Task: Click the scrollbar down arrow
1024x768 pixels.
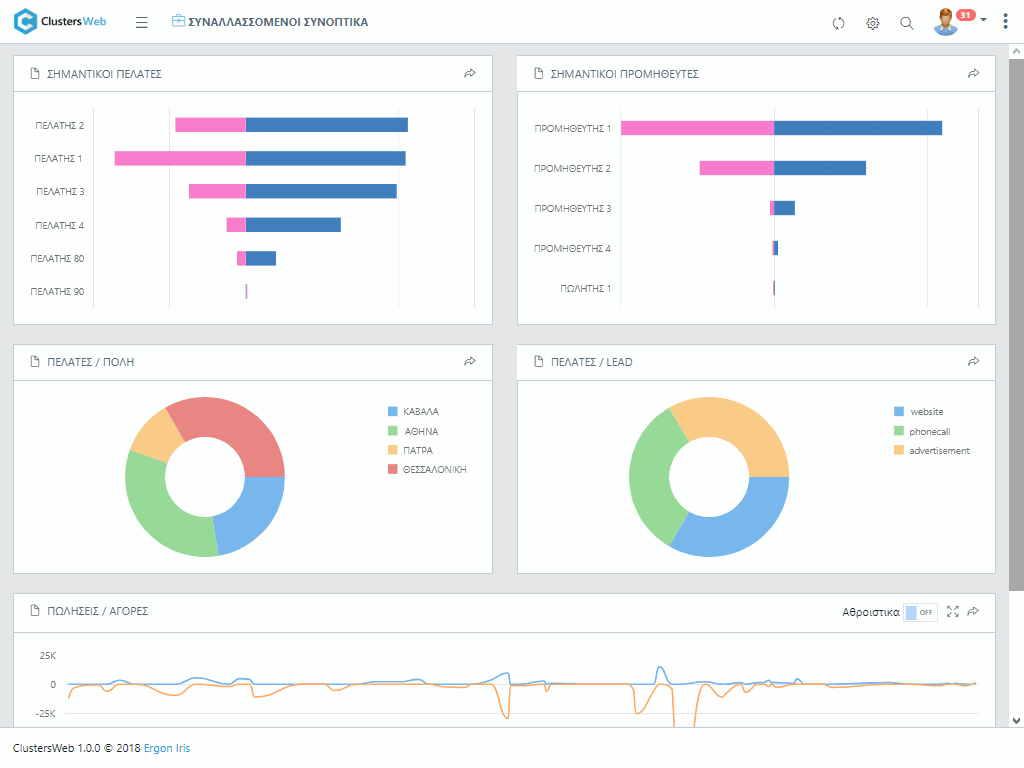Action: (x=1016, y=720)
